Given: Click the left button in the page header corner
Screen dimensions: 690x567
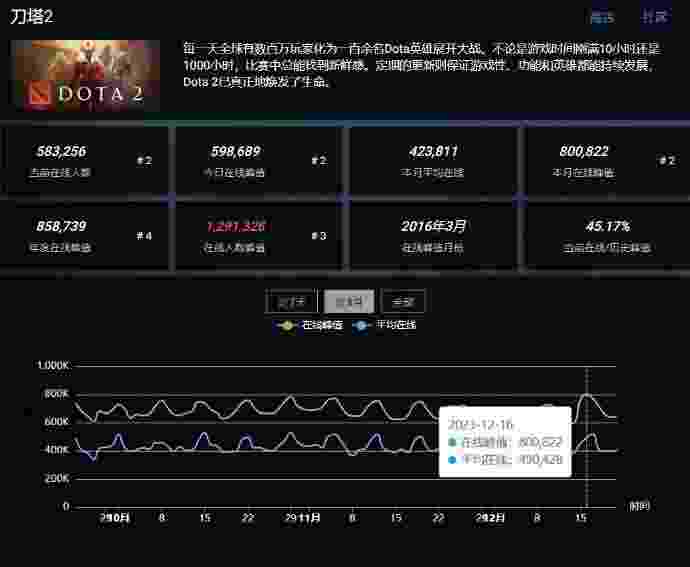Looking at the screenshot, I should click(x=602, y=18).
